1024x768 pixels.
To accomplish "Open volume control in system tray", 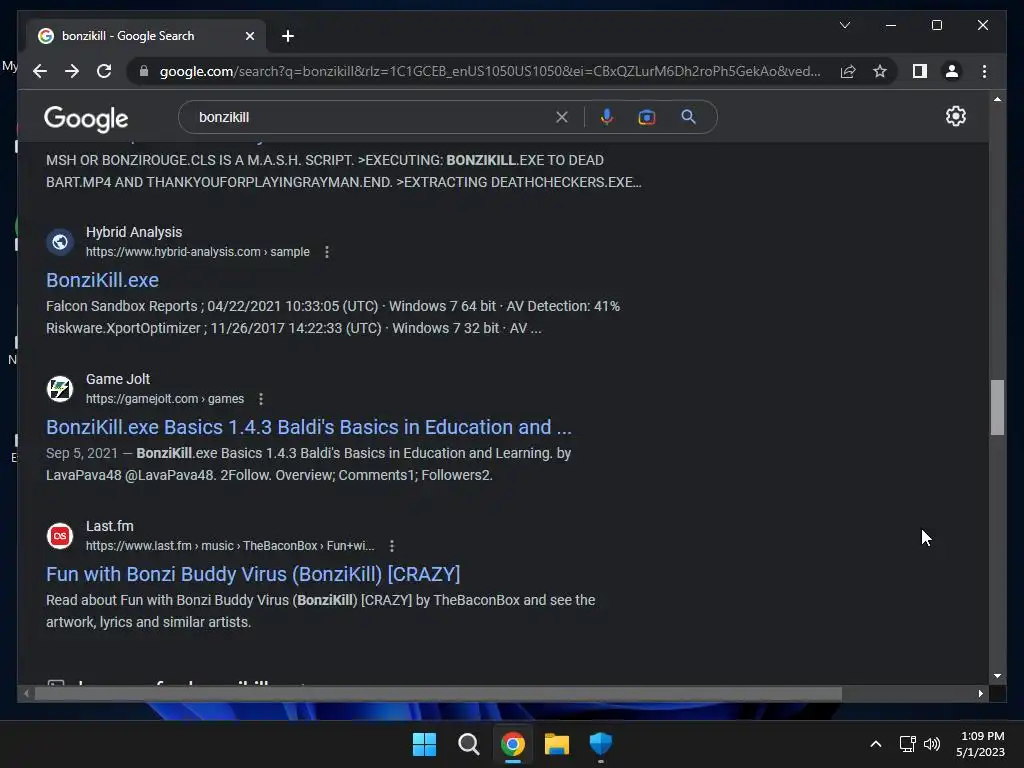I will point(932,744).
